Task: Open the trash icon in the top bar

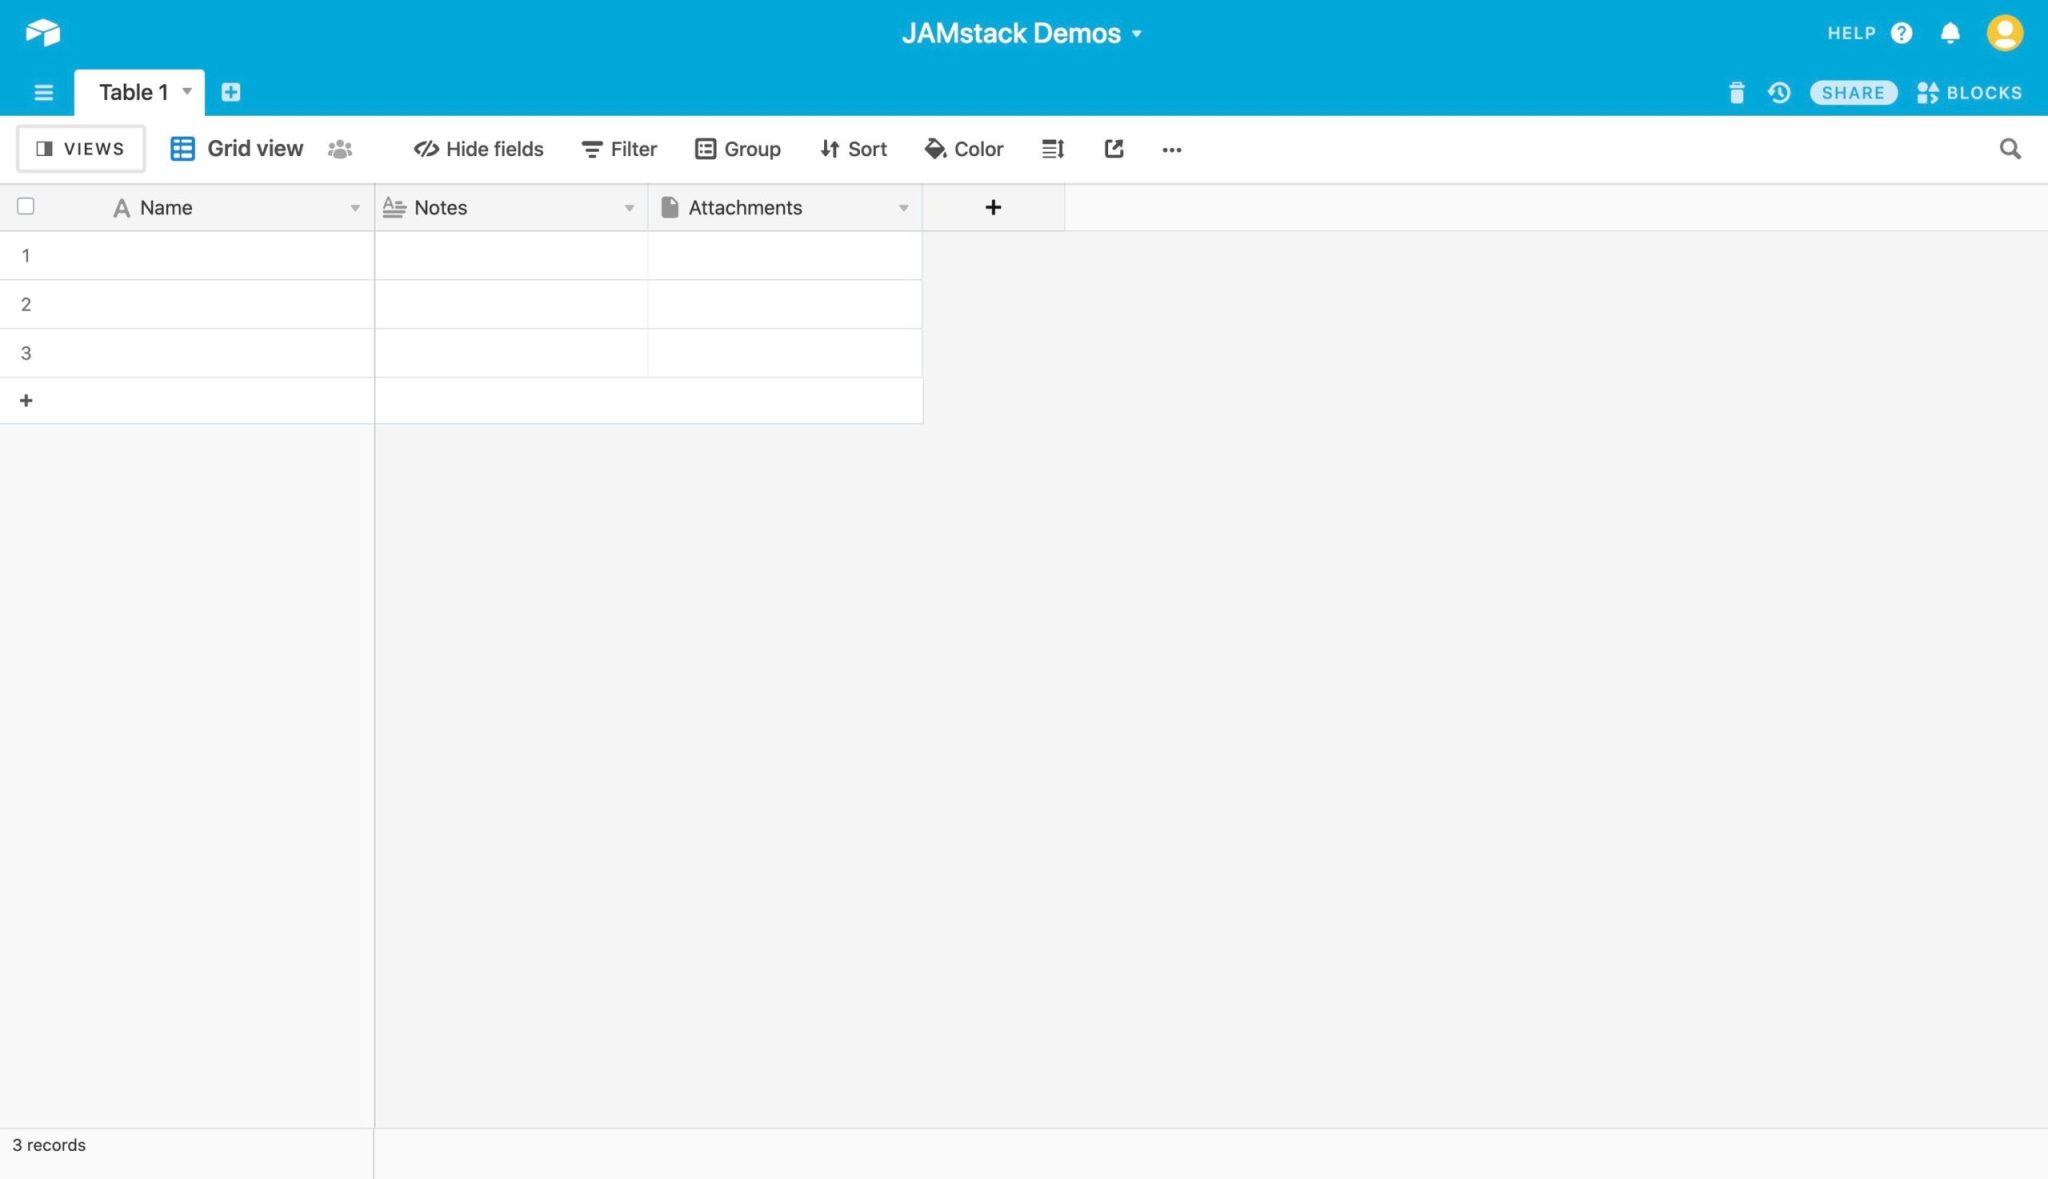Action: pos(1737,92)
